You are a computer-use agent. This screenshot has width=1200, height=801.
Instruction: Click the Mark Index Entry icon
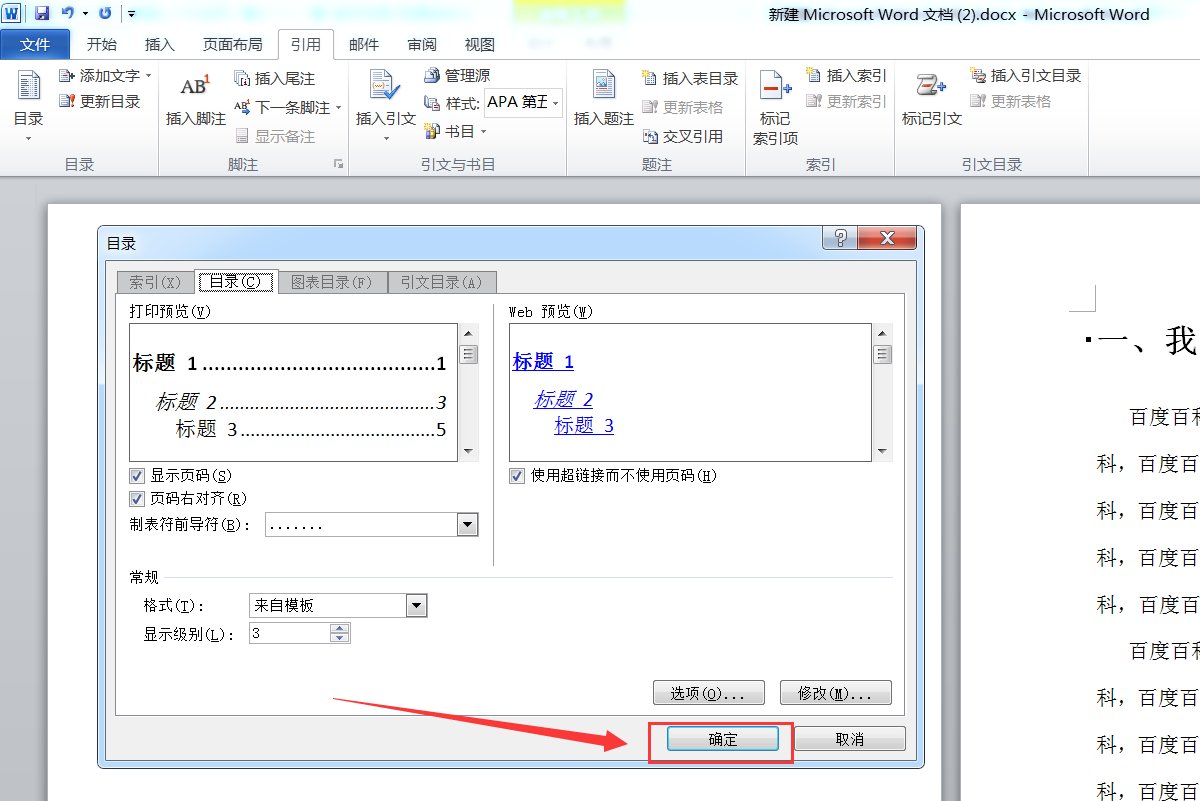(775, 88)
